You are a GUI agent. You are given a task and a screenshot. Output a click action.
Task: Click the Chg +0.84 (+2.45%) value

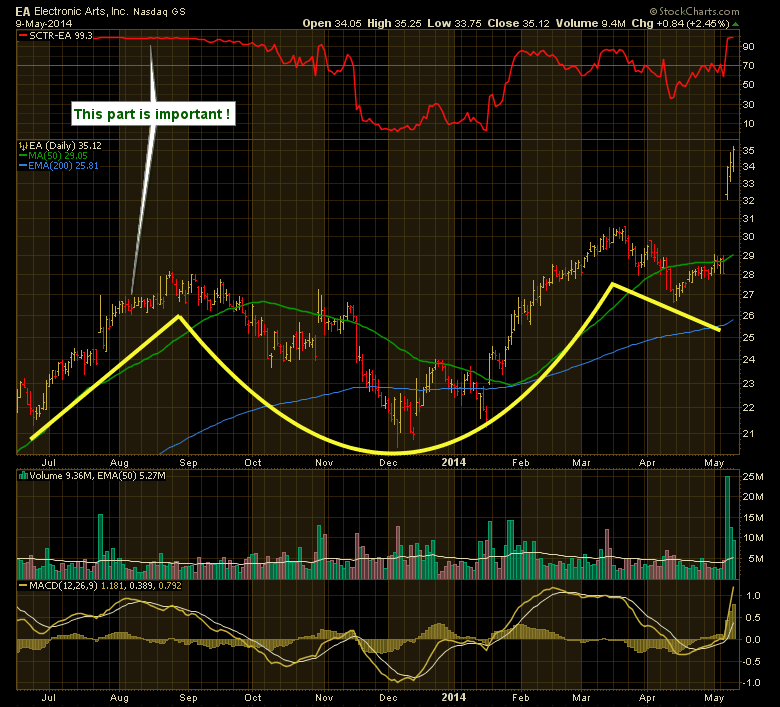tap(681, 23)
